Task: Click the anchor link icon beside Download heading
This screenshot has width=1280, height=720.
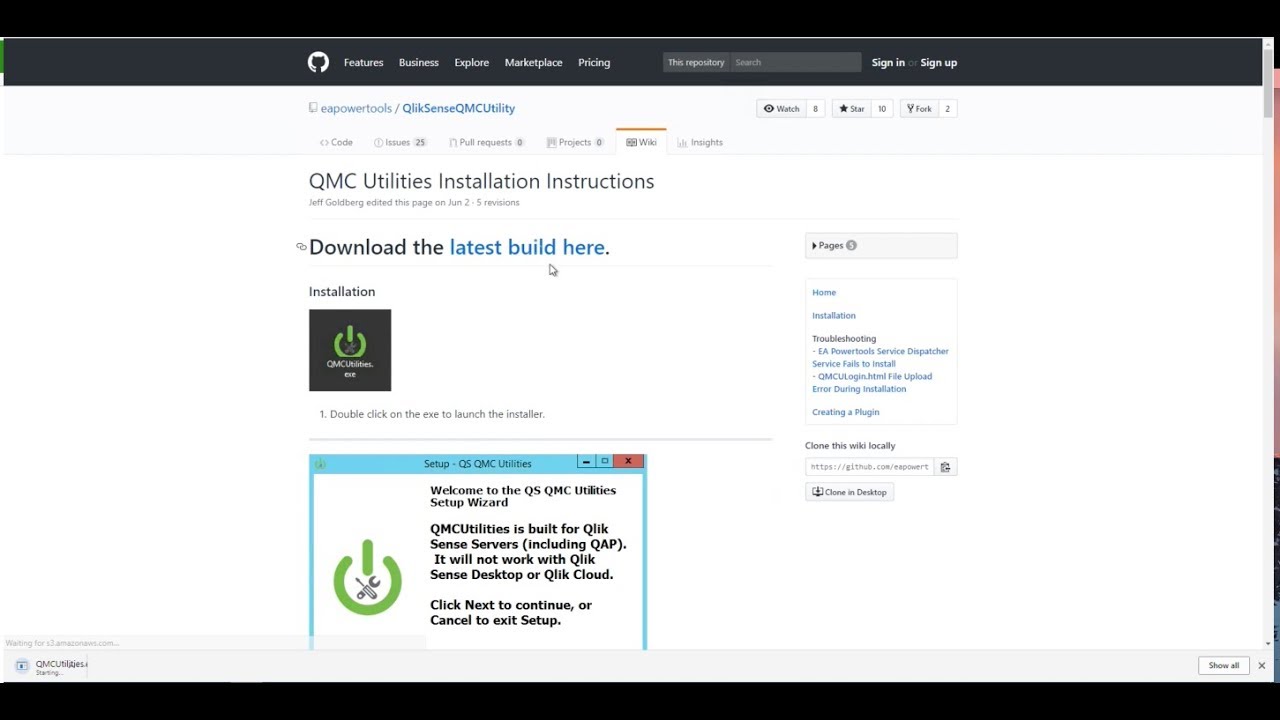Action: [301, 247]
